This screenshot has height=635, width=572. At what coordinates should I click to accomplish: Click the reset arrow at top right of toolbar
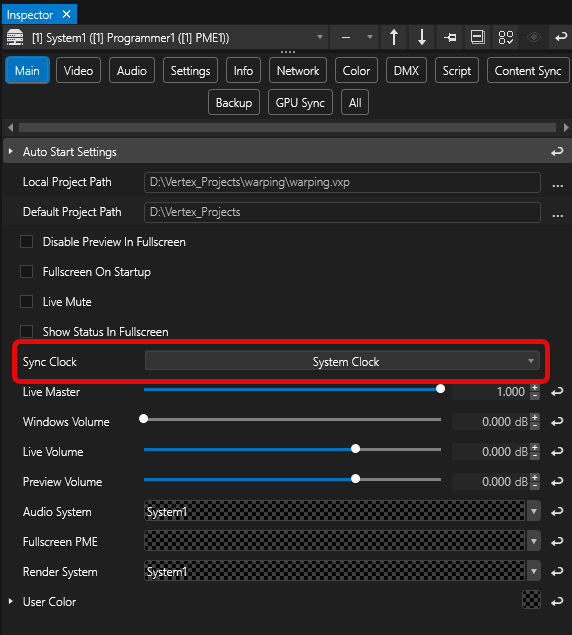tap(561, 38)
